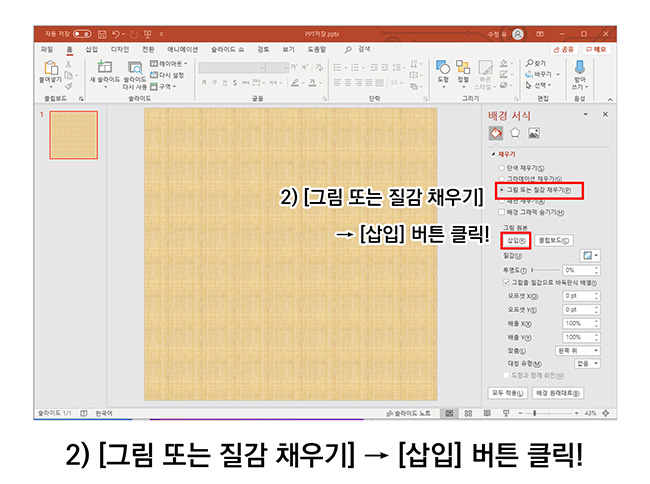The image size is (650, 484).
Task: Click the Undo arrow icon
Action: 116,34
